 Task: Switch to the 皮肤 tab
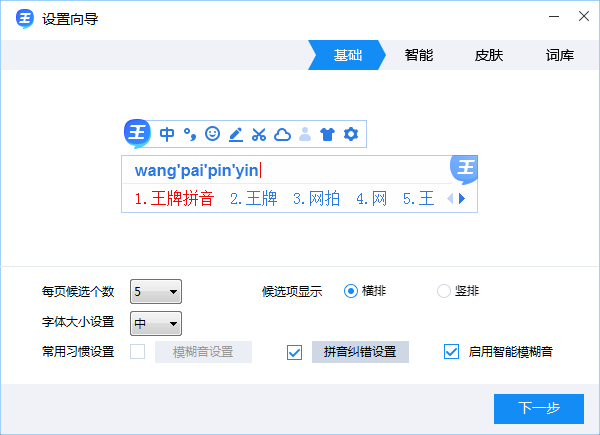click(489, 55)
